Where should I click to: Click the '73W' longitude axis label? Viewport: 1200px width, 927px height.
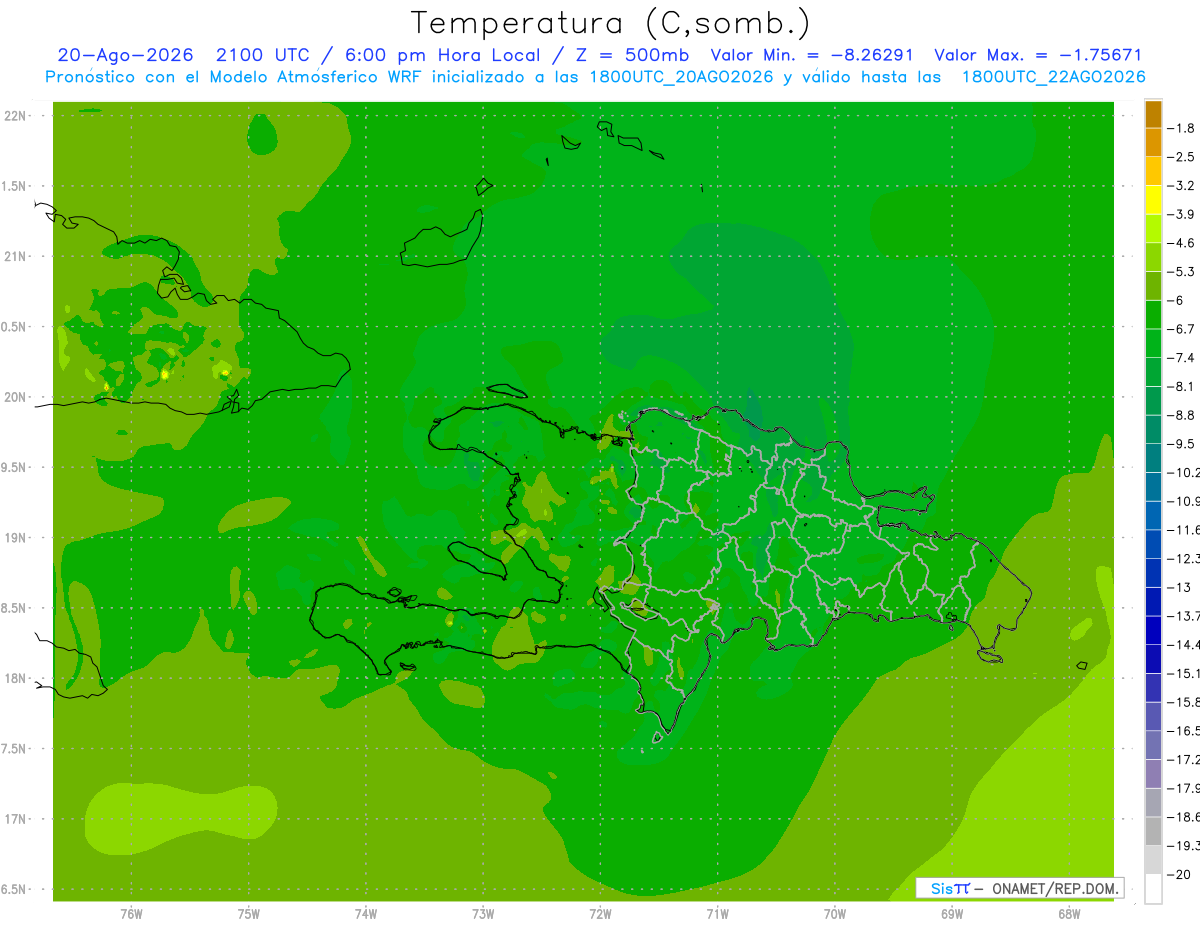click(483, 914)
